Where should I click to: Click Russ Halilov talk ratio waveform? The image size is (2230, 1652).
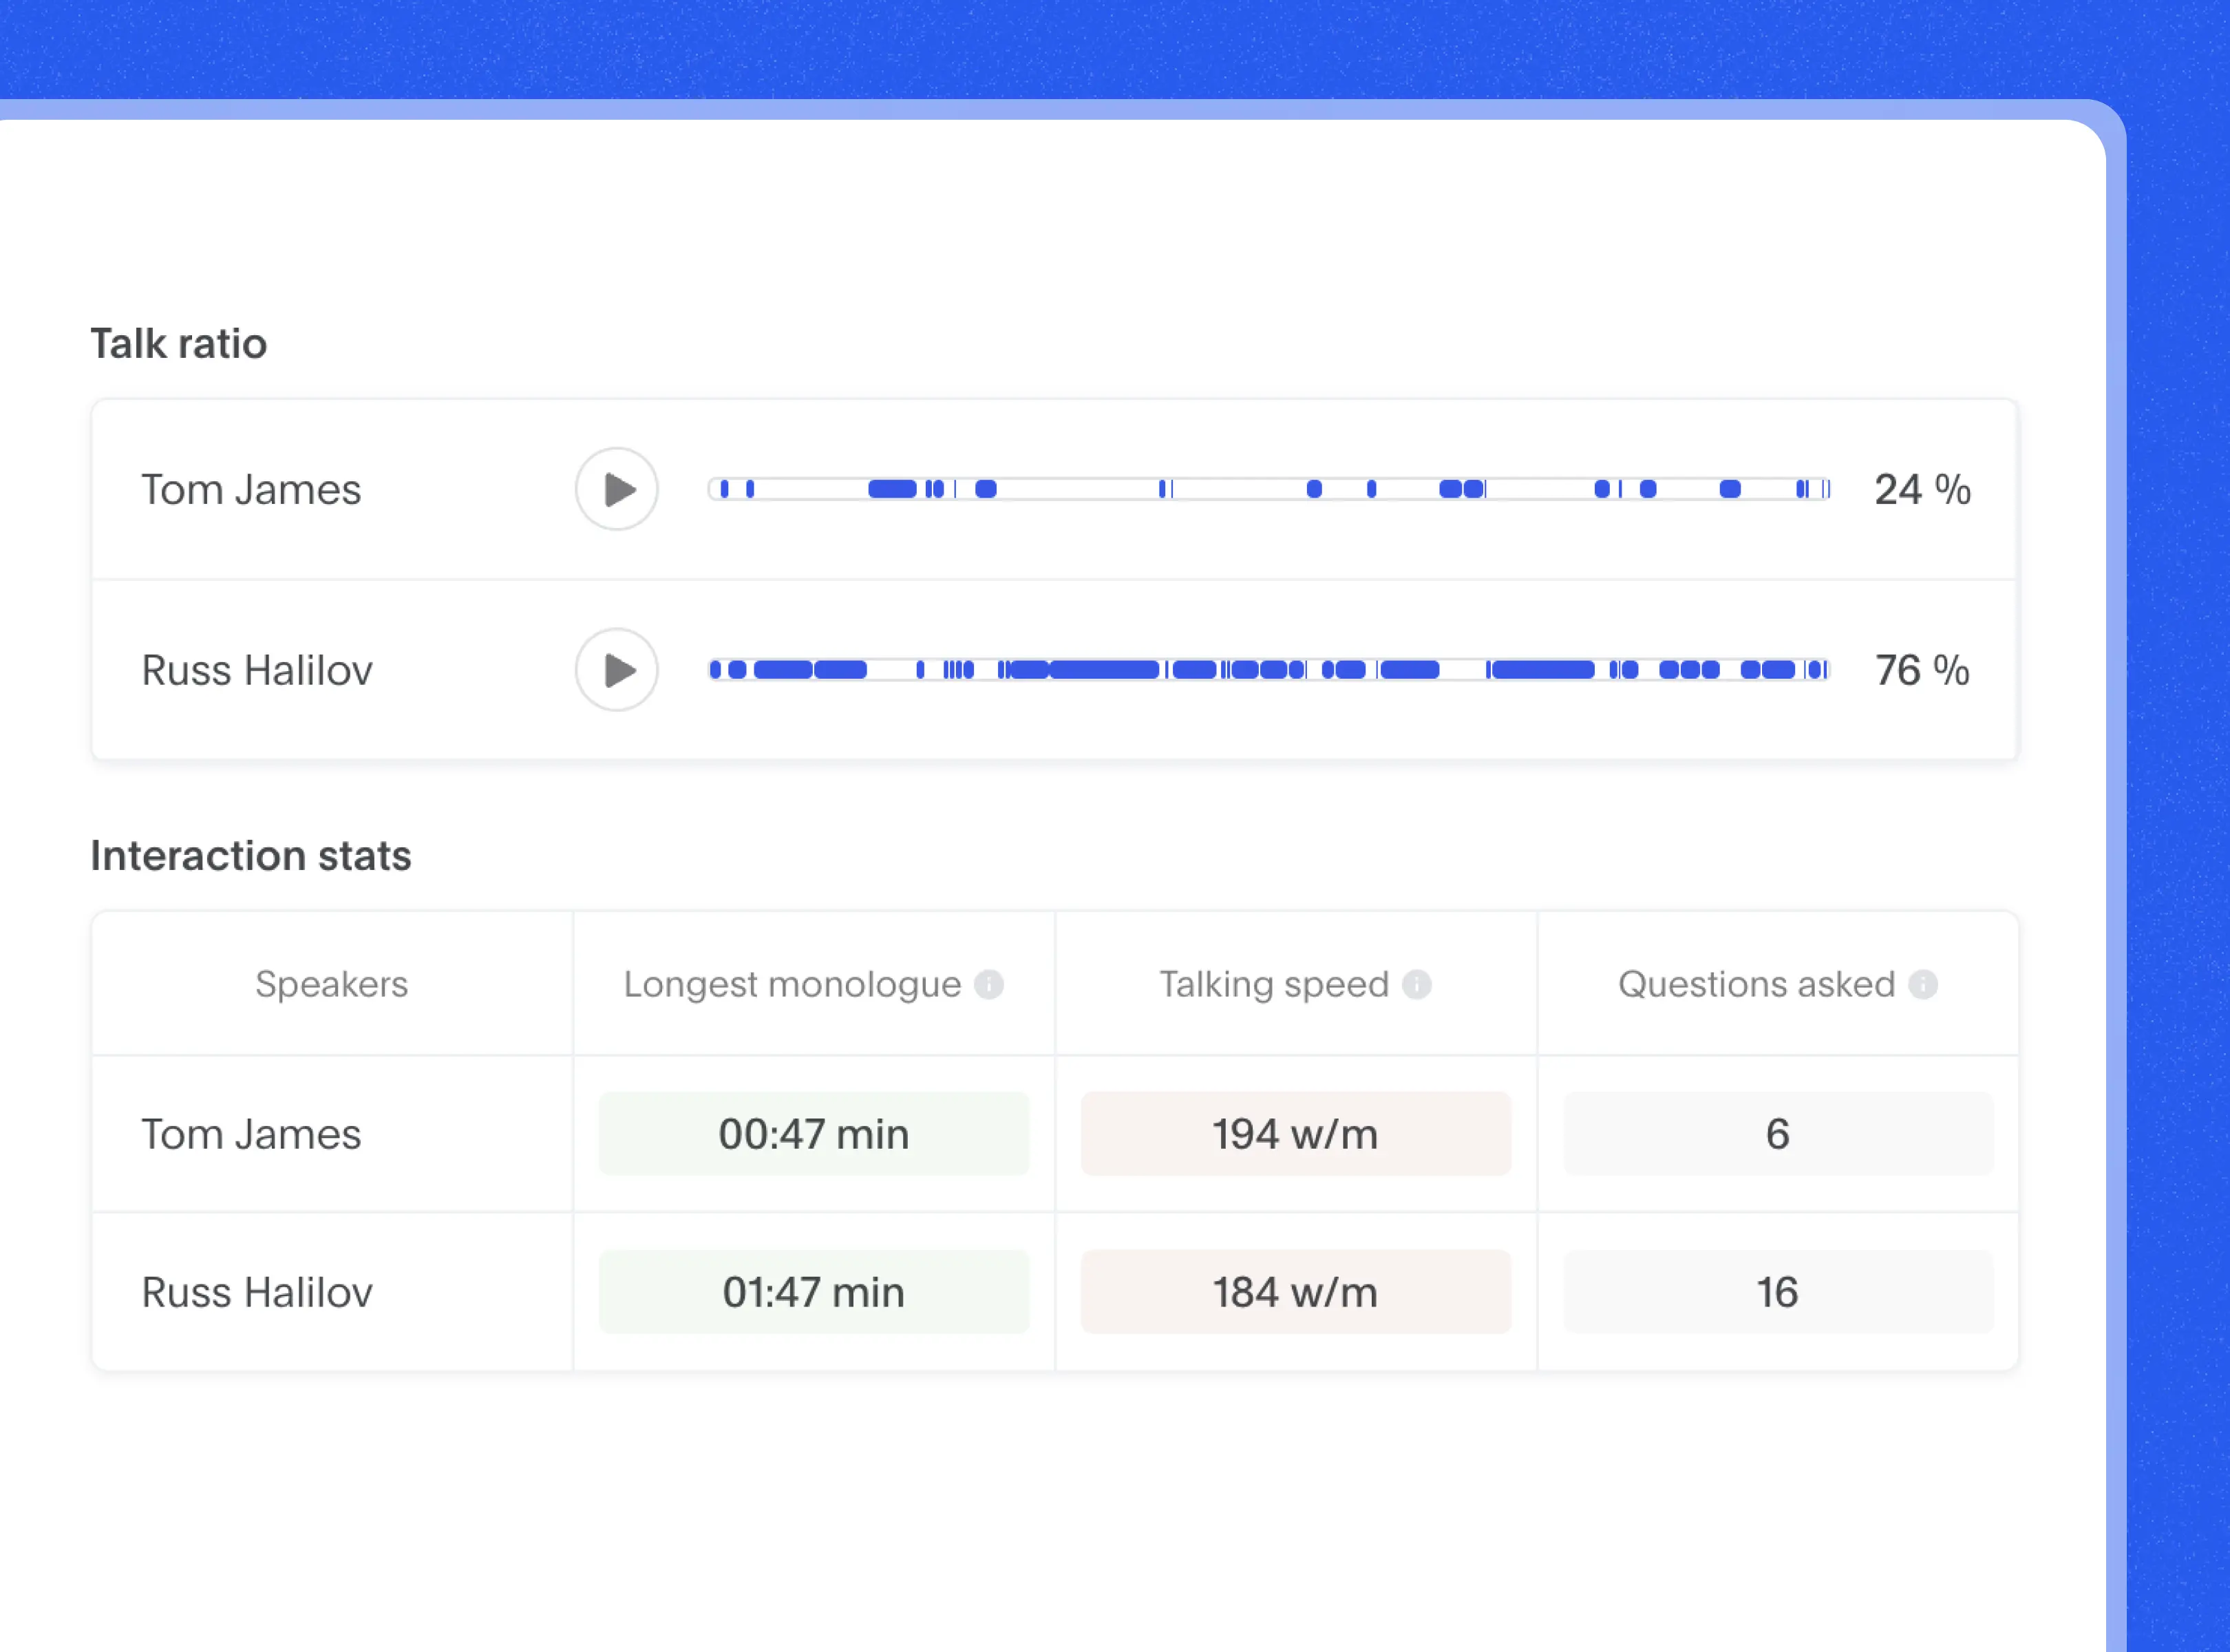pos(1267,668)
